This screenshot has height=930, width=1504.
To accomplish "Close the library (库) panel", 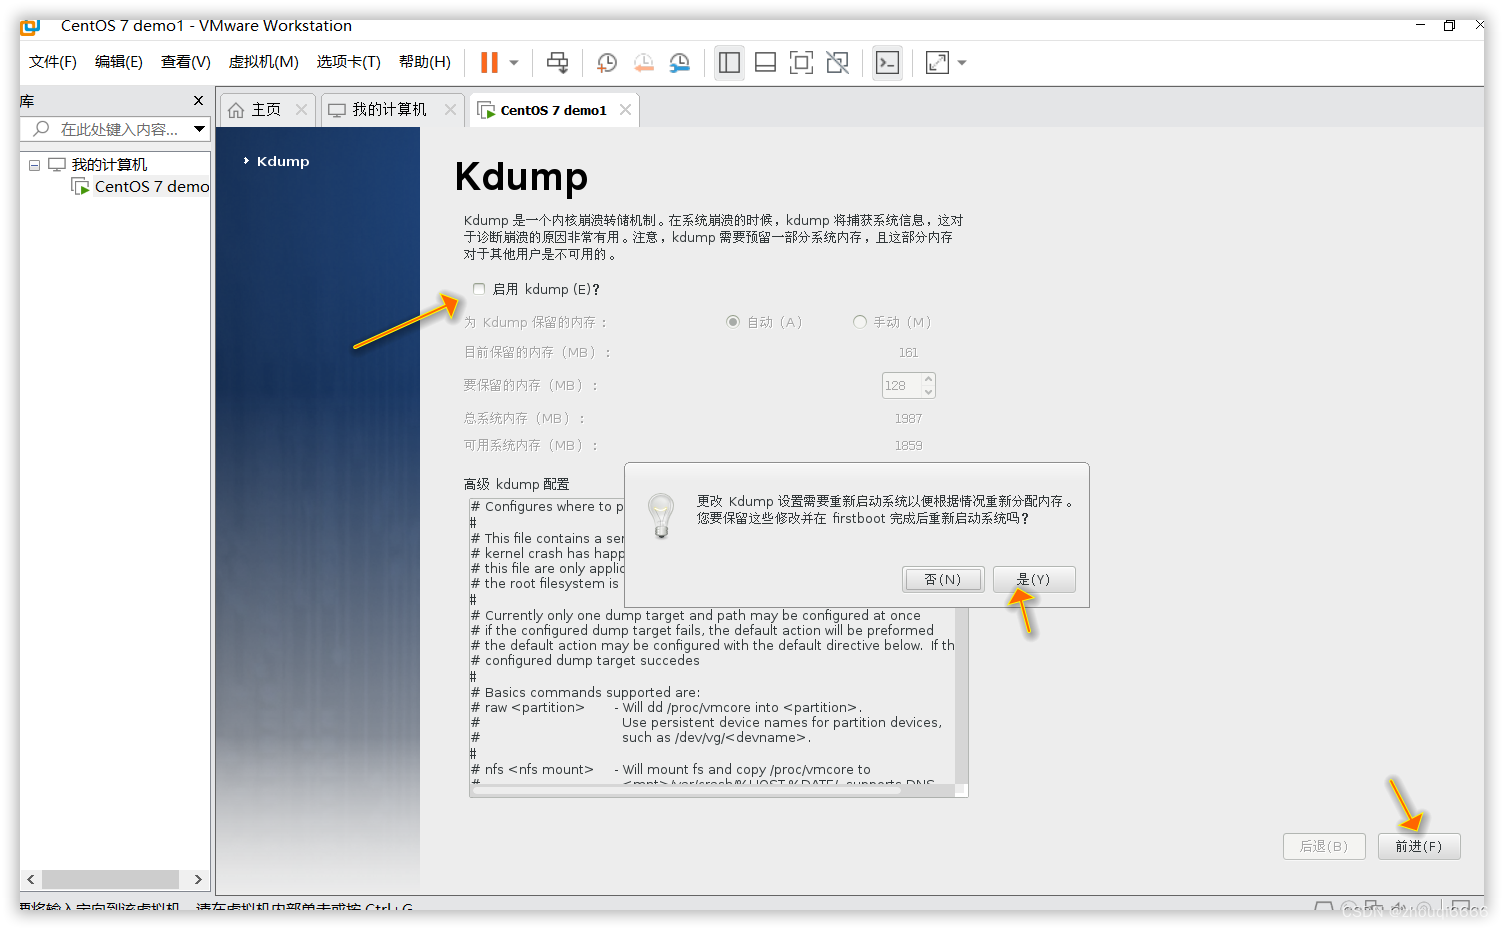I will click(198, 101).
